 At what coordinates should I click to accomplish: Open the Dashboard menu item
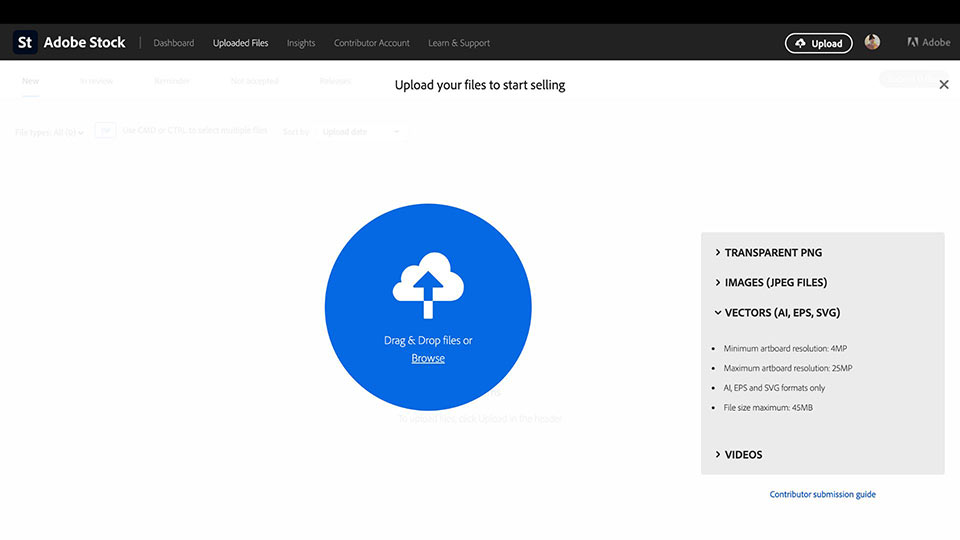[x=173, y=43]
